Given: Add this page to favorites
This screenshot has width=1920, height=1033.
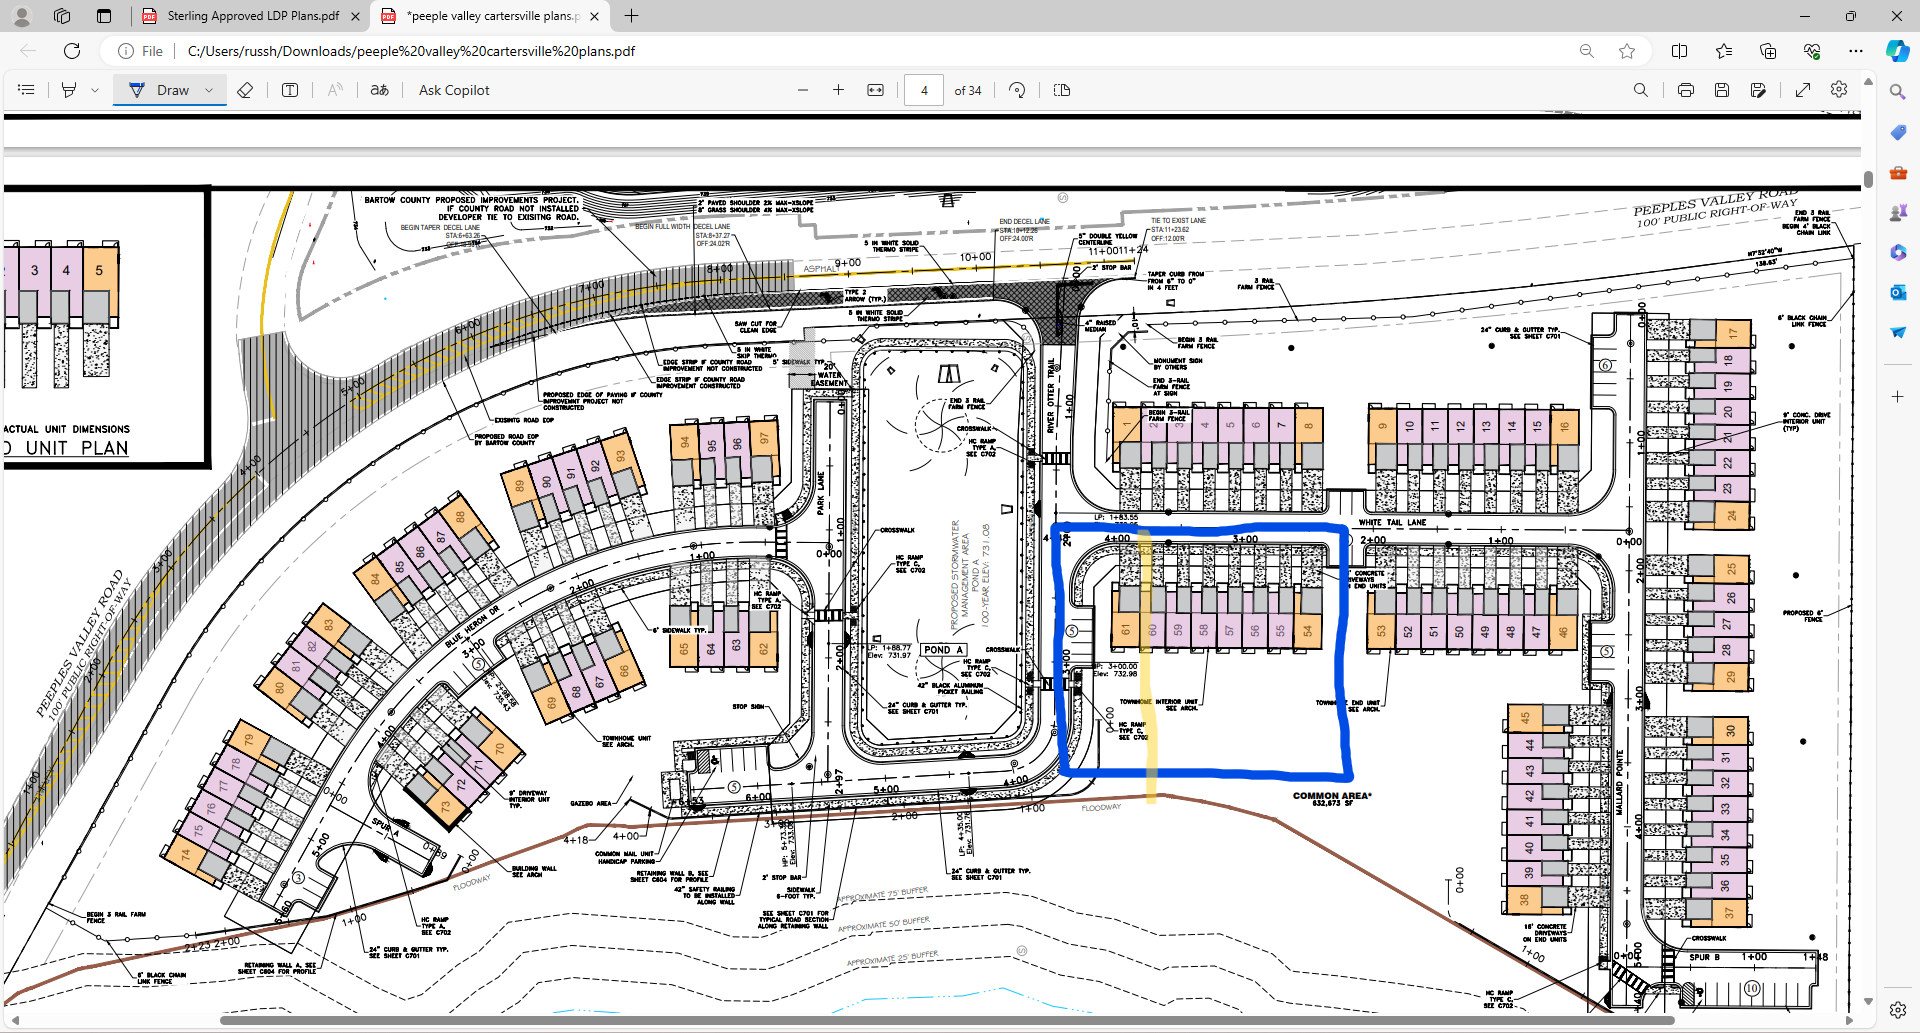Looking at the screenshot, I should [x=1627, y=51].
